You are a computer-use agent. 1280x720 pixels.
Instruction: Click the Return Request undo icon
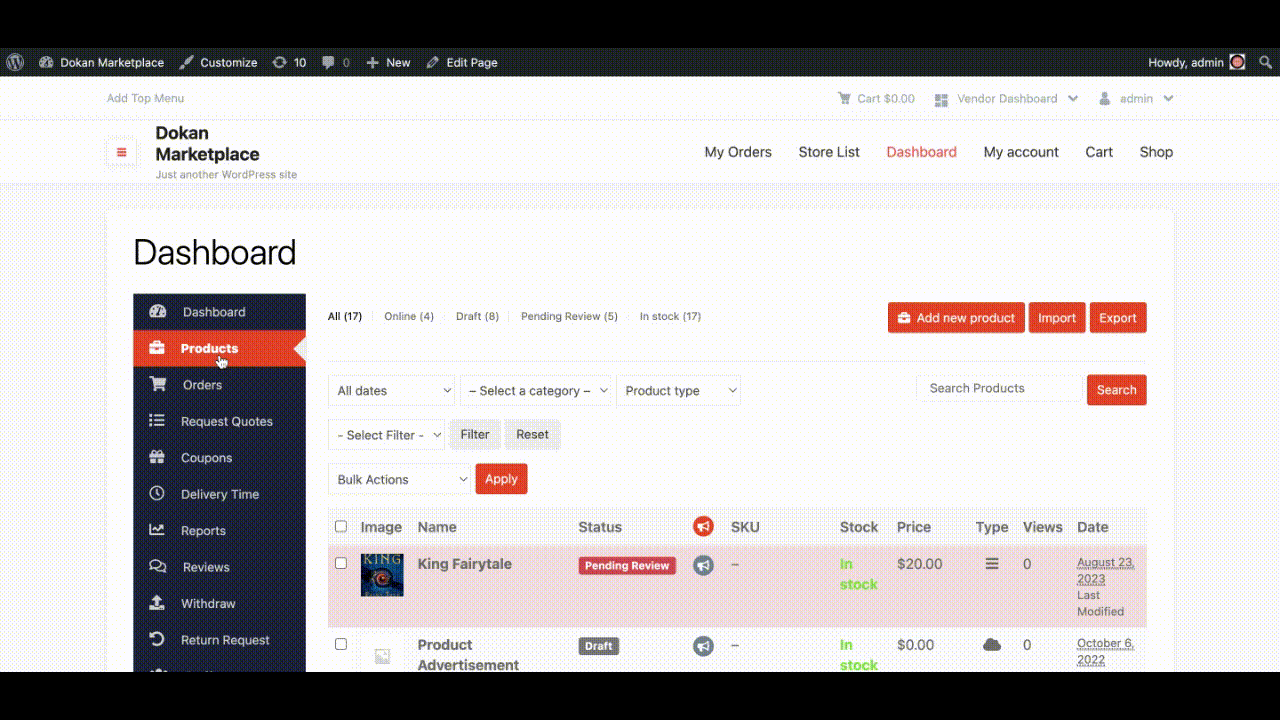click(157, 640)
